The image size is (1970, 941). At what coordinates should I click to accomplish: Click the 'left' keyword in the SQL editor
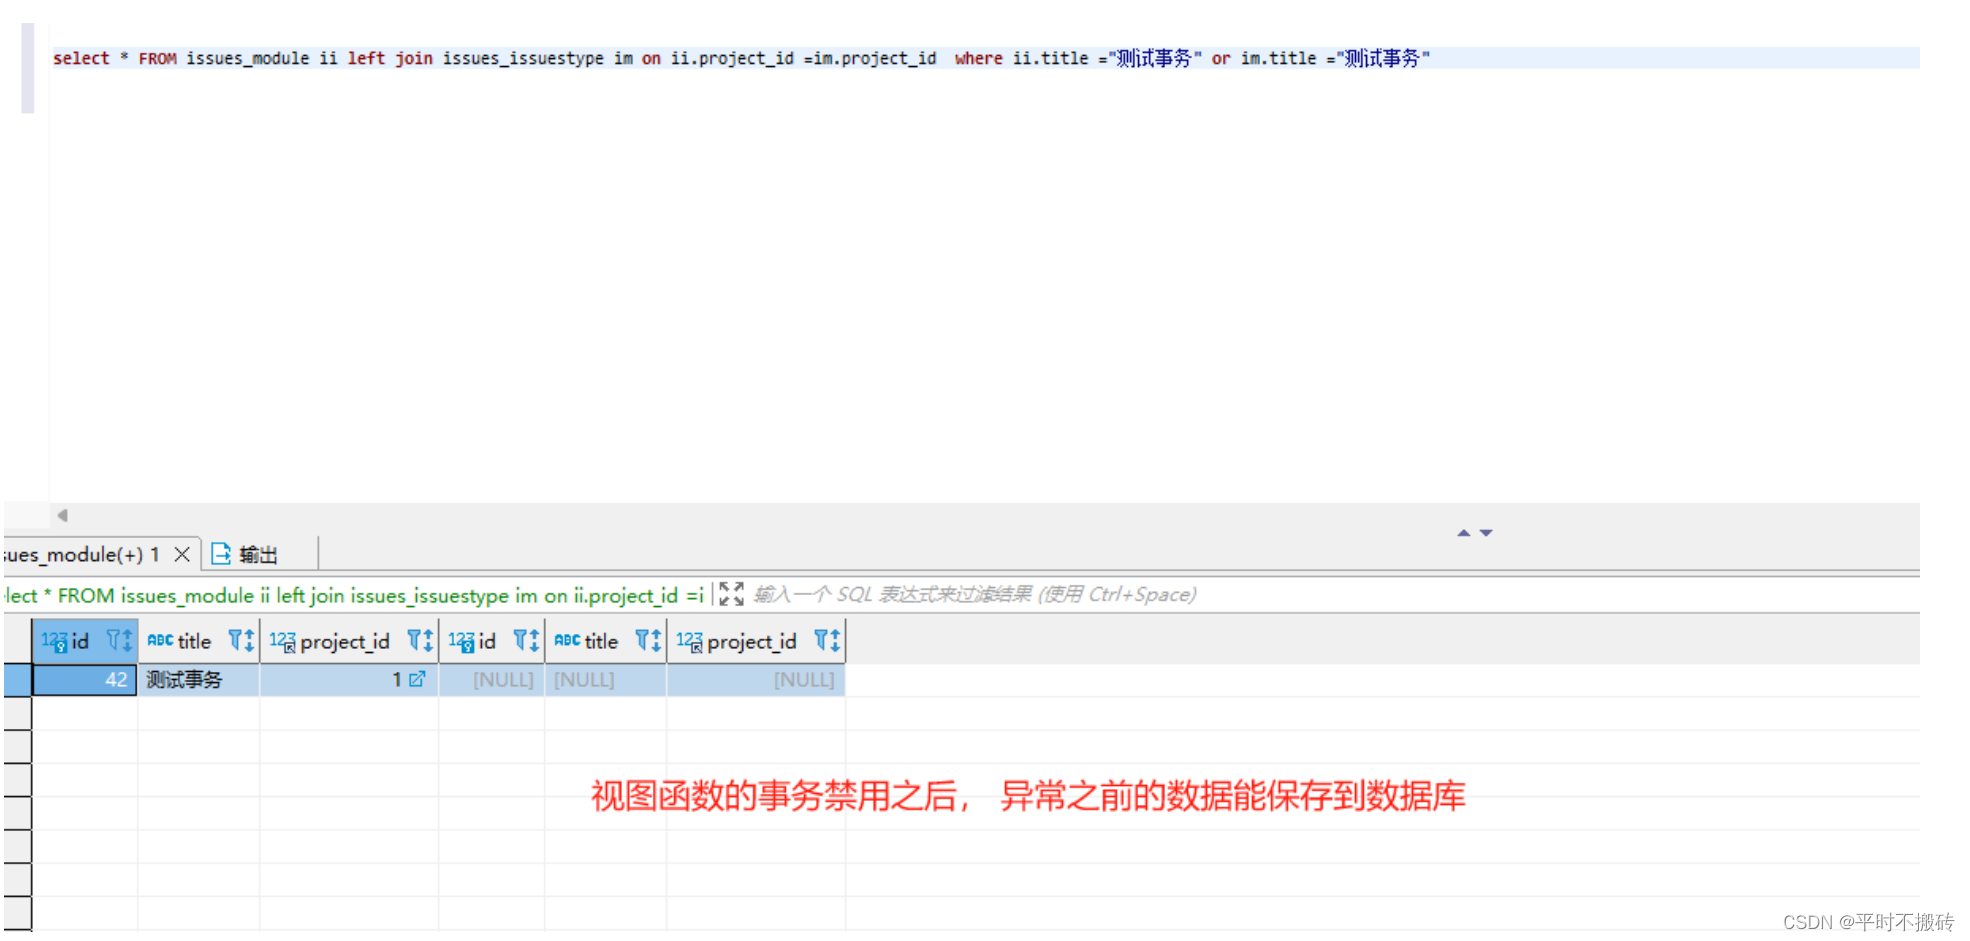[366, 58]
